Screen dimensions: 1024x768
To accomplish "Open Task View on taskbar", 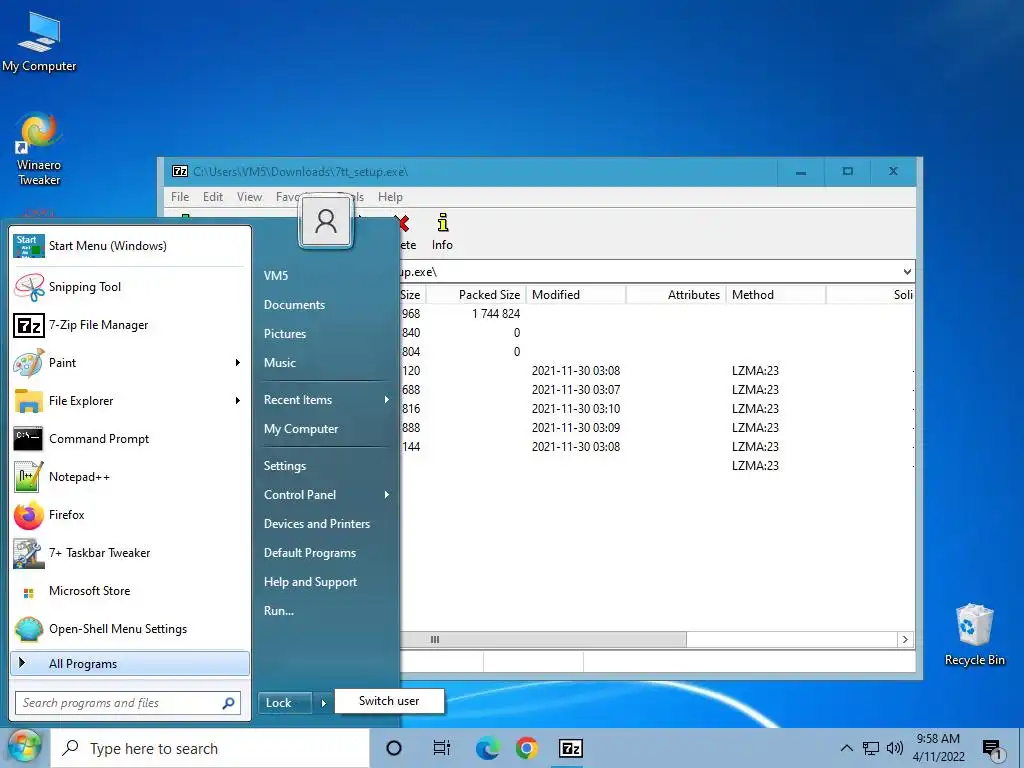I will 442,748.
